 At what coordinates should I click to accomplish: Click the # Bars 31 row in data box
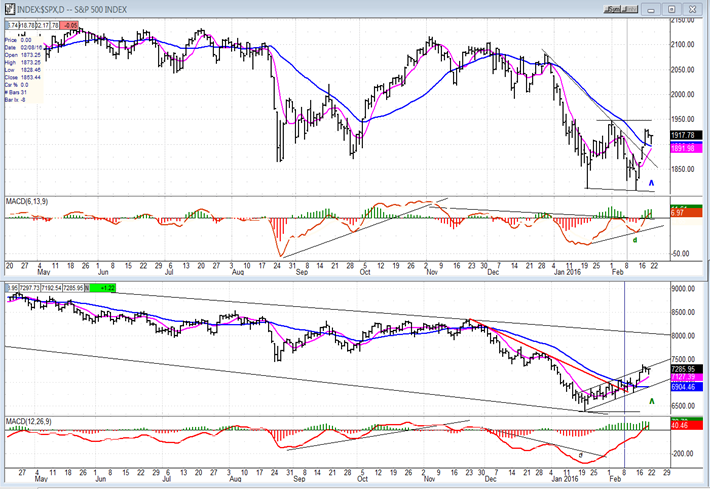(16, 92)
